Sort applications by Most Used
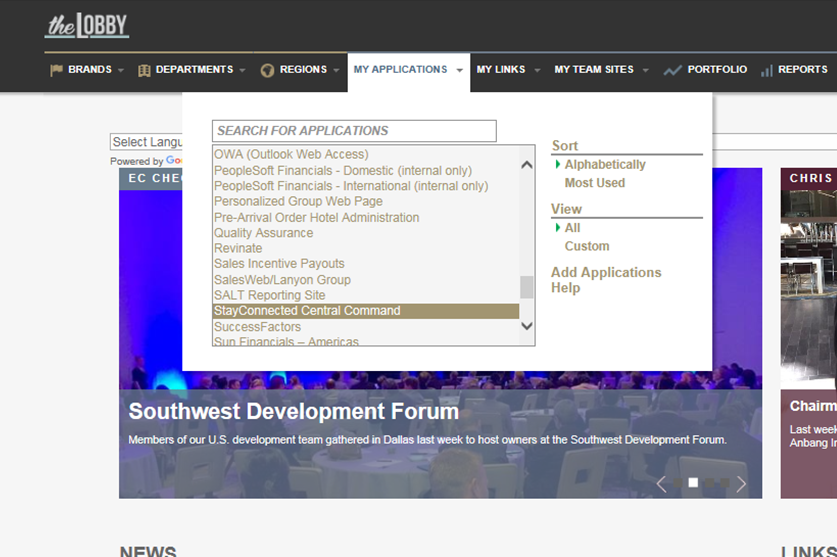The image size is (837, 557). pyautogui.click(x=595, y=183)
